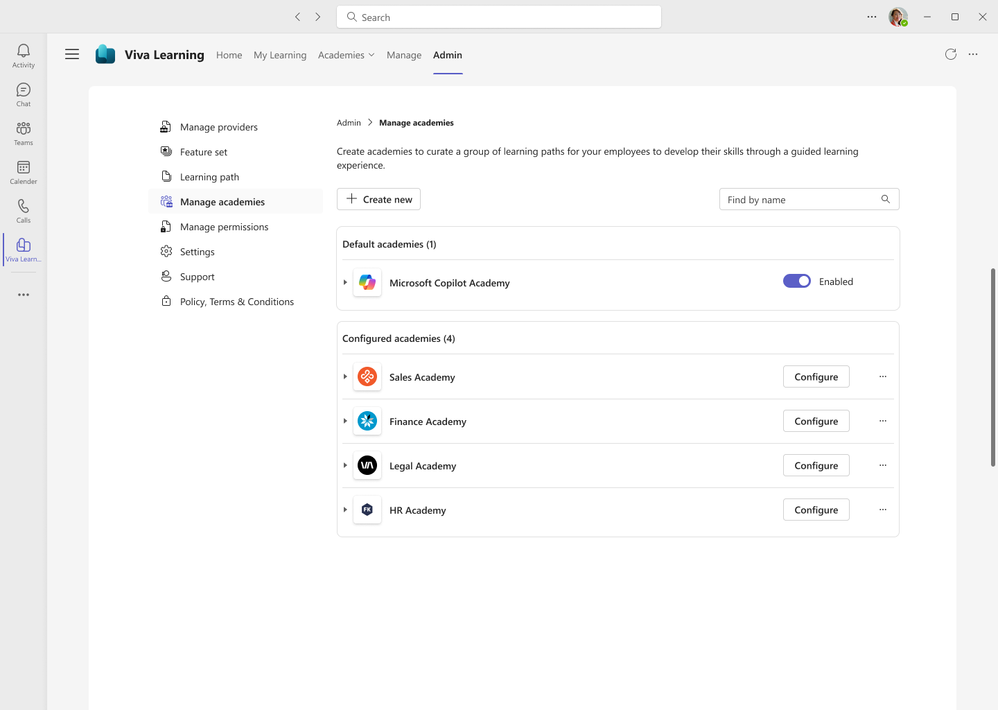Viewport: 998px width, 710px height.
Task: Click the Find by name search field
Action: point(800,199)
